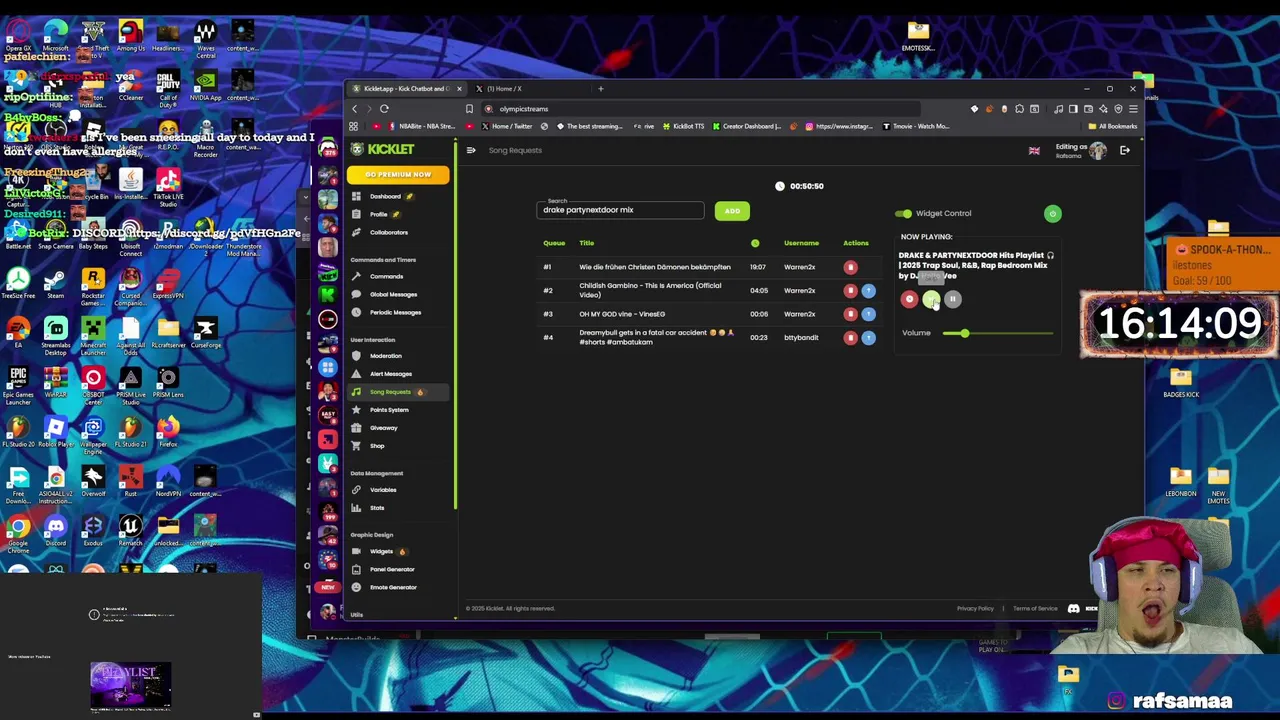Click the logout icon in header
1280x720 pixels.
tap(1125, 150)
